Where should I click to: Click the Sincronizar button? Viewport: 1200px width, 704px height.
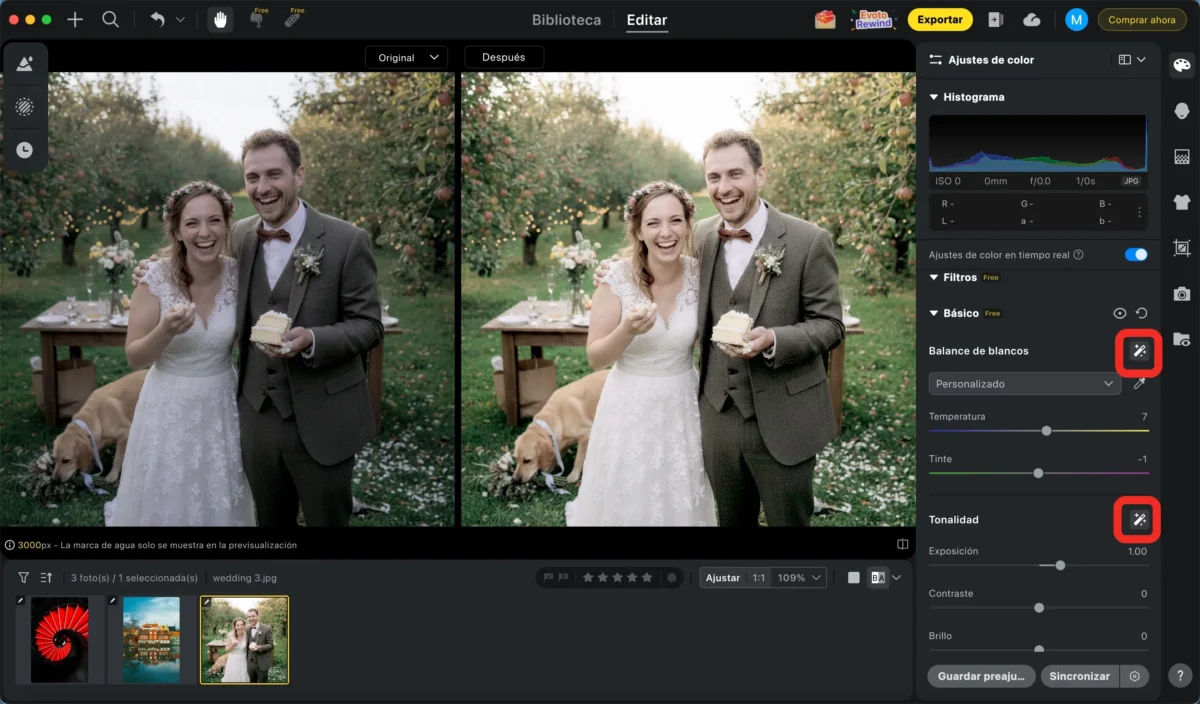click(1079, 676)
